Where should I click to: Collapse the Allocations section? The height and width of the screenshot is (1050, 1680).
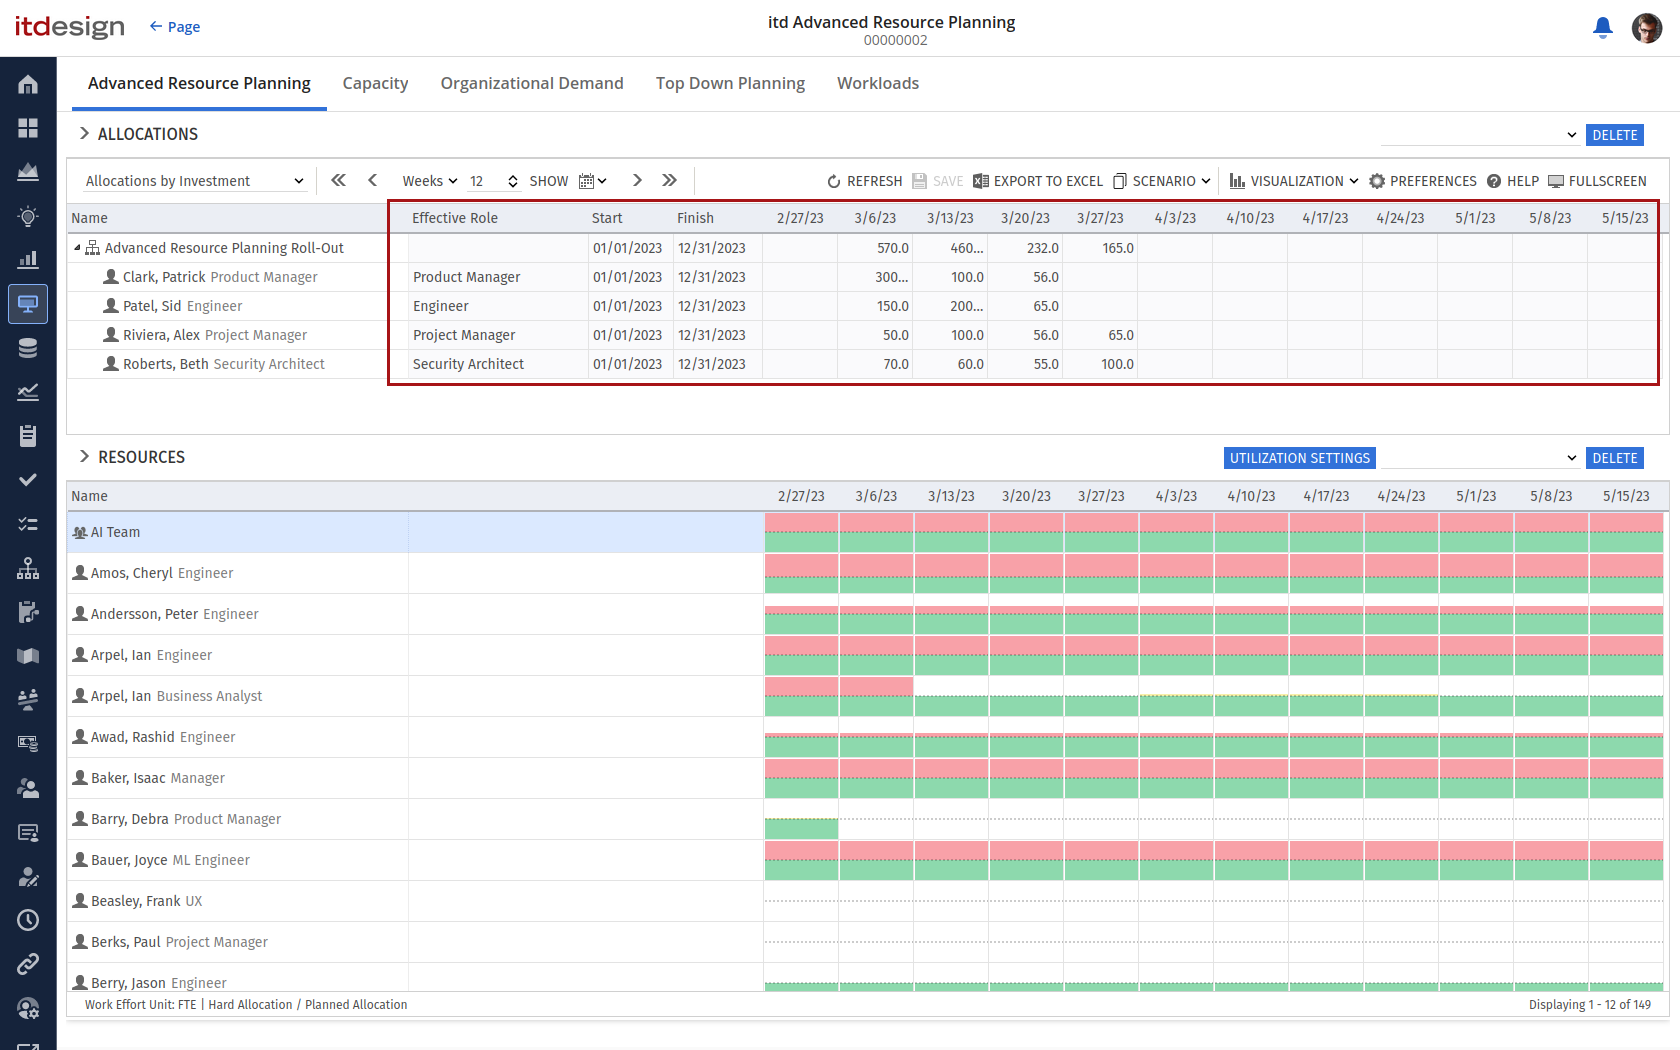point(84,134)
